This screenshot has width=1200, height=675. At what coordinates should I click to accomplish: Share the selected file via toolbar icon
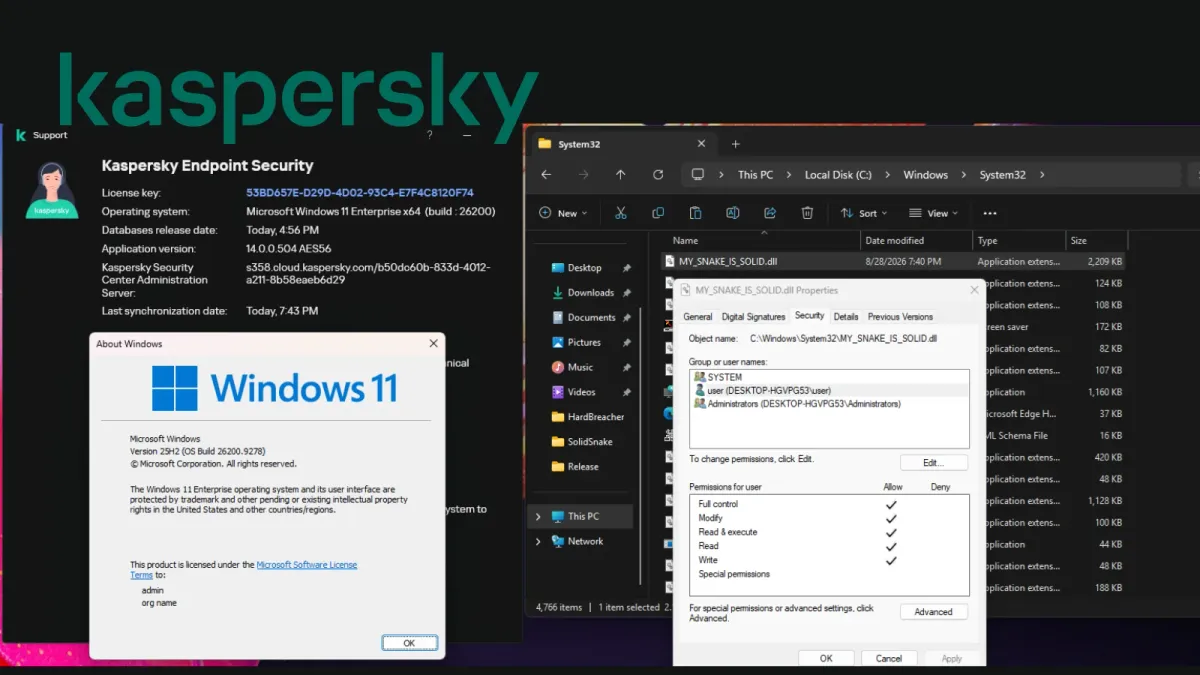coord(770,213)
